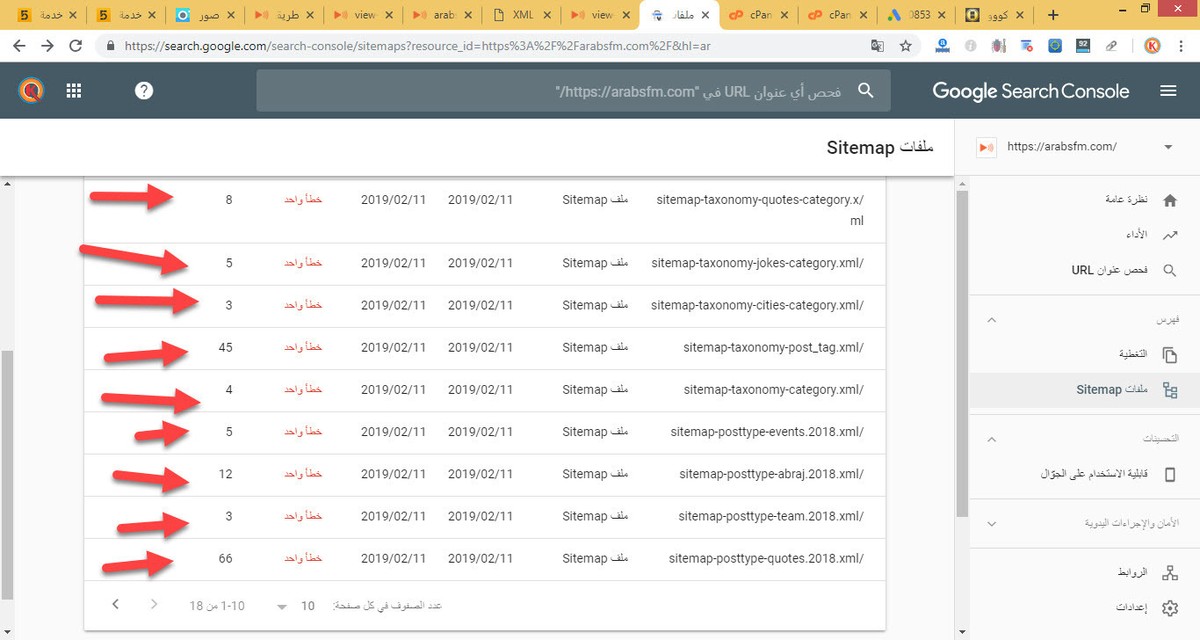Click the discovered URLs count 66
The height and width of the screenshot is (640, 1200).
point(225,558)
